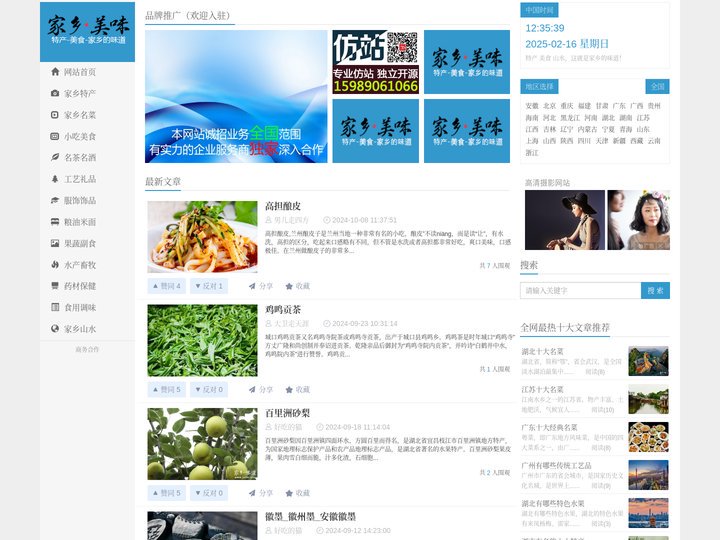
Task: Click the 共 7 人围观 viewer count
Action: (x=495, y=265)
